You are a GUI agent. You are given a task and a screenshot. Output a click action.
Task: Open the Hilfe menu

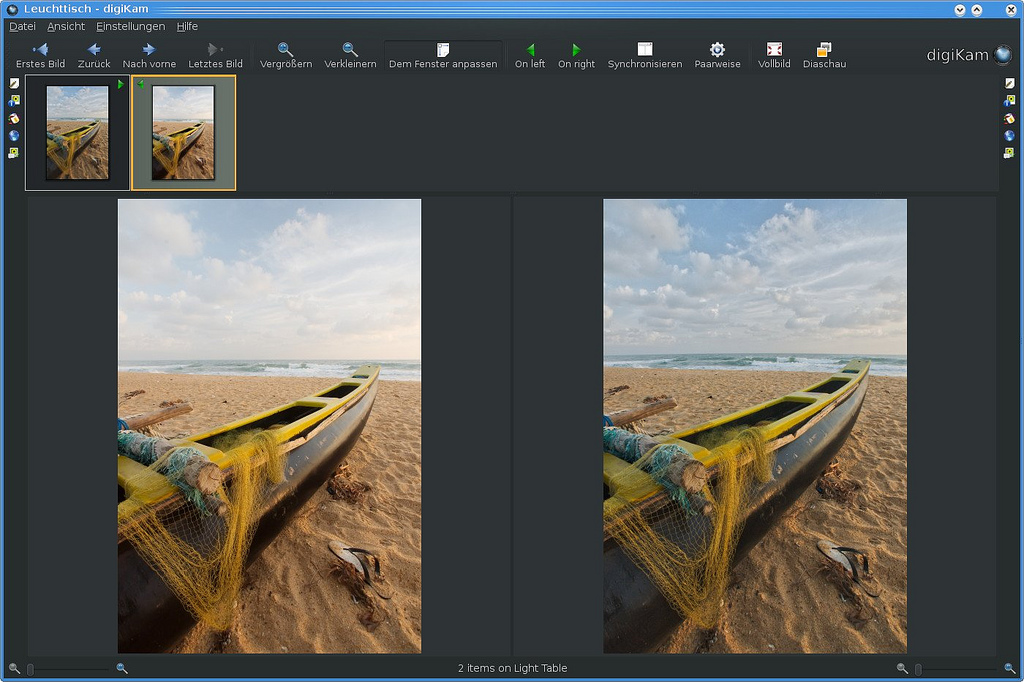(187, 26)
